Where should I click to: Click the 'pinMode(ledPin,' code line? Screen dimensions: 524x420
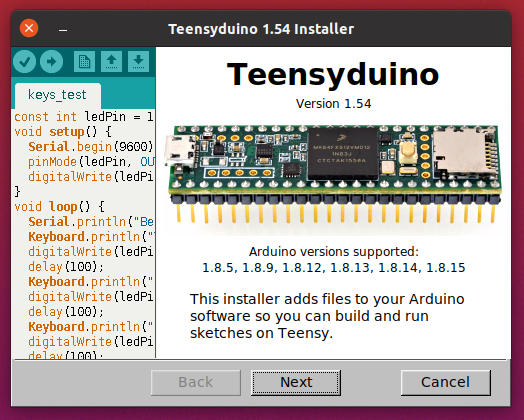(x=91, y=162)
